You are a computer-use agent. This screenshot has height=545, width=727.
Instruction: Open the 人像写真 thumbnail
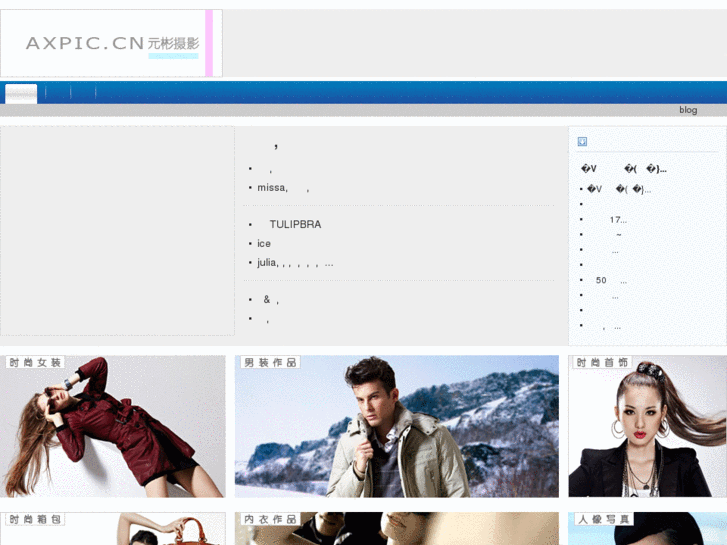point(648,529)
